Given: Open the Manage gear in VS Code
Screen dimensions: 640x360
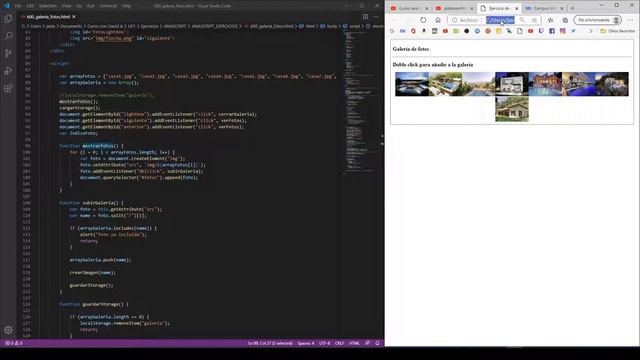Looking at the screenshot, I should 8,330.
